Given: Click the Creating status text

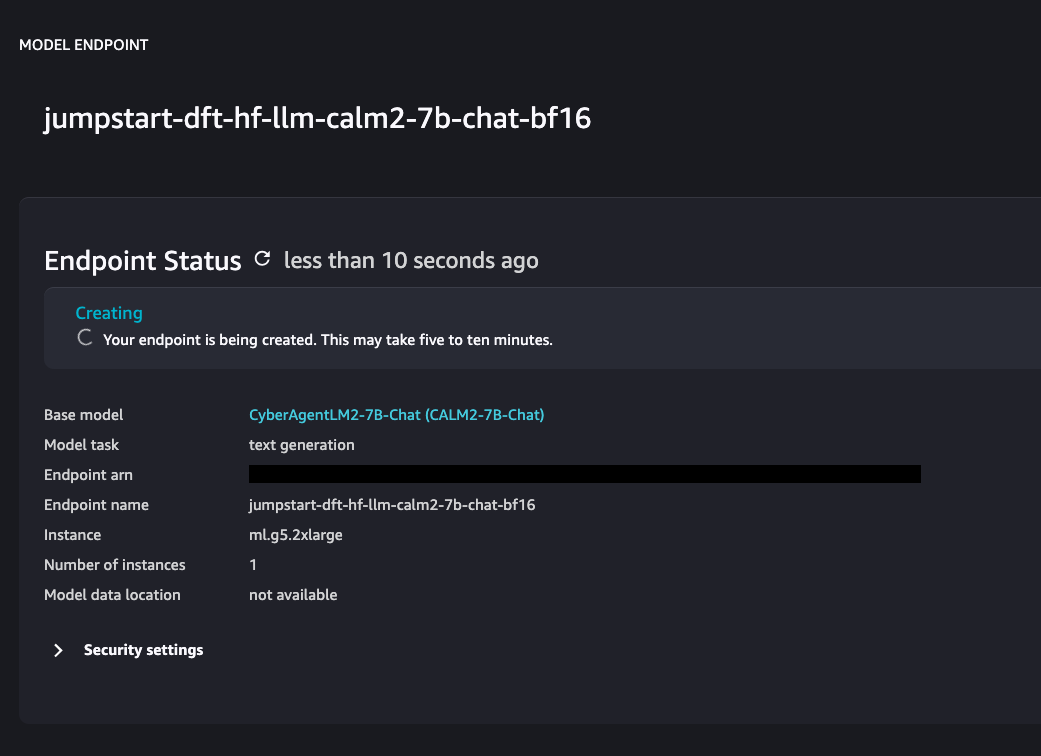Looking at the screenshot, I should [x=109, y=313].
